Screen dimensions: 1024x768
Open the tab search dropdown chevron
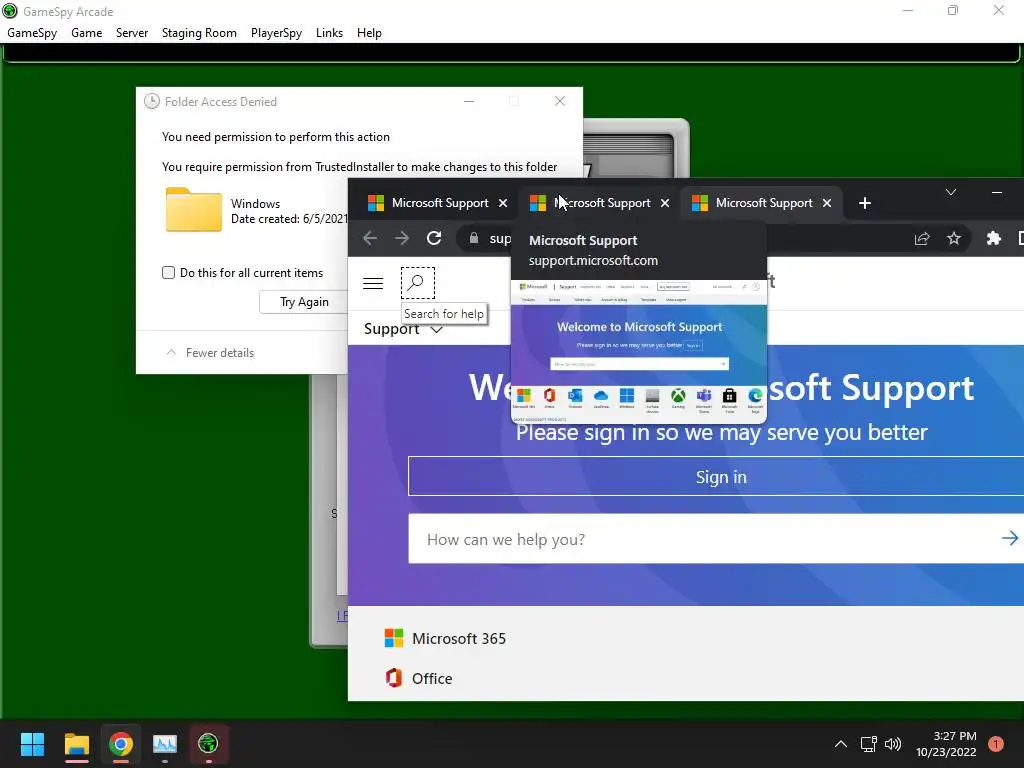(x=951, y=192)
